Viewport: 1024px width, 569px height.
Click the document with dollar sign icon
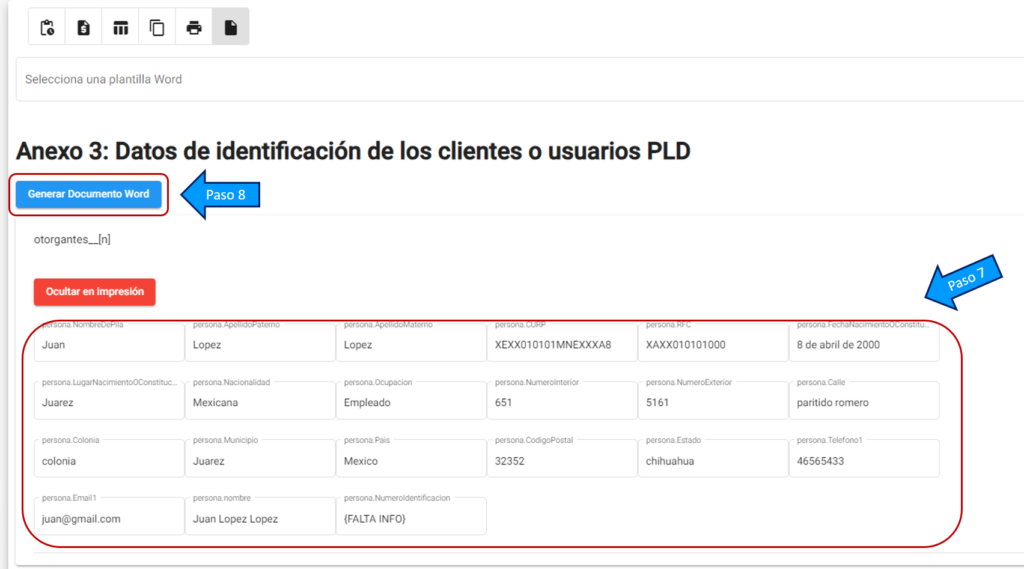pos(84,27)
